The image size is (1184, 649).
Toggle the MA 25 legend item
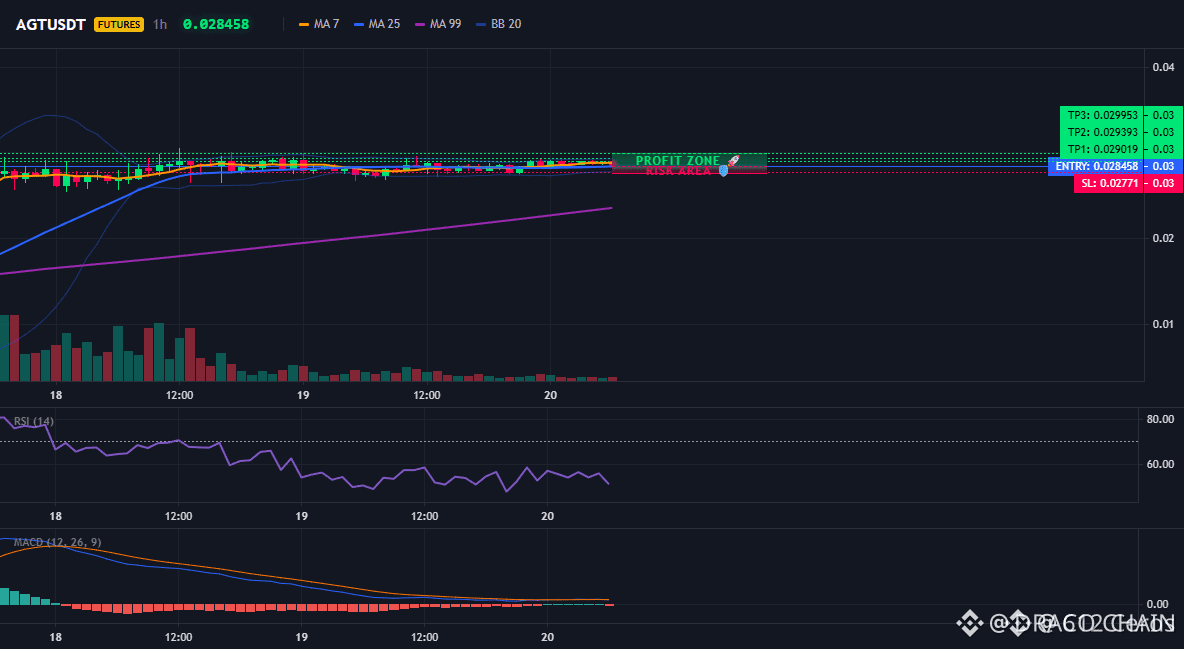(377, 24)
